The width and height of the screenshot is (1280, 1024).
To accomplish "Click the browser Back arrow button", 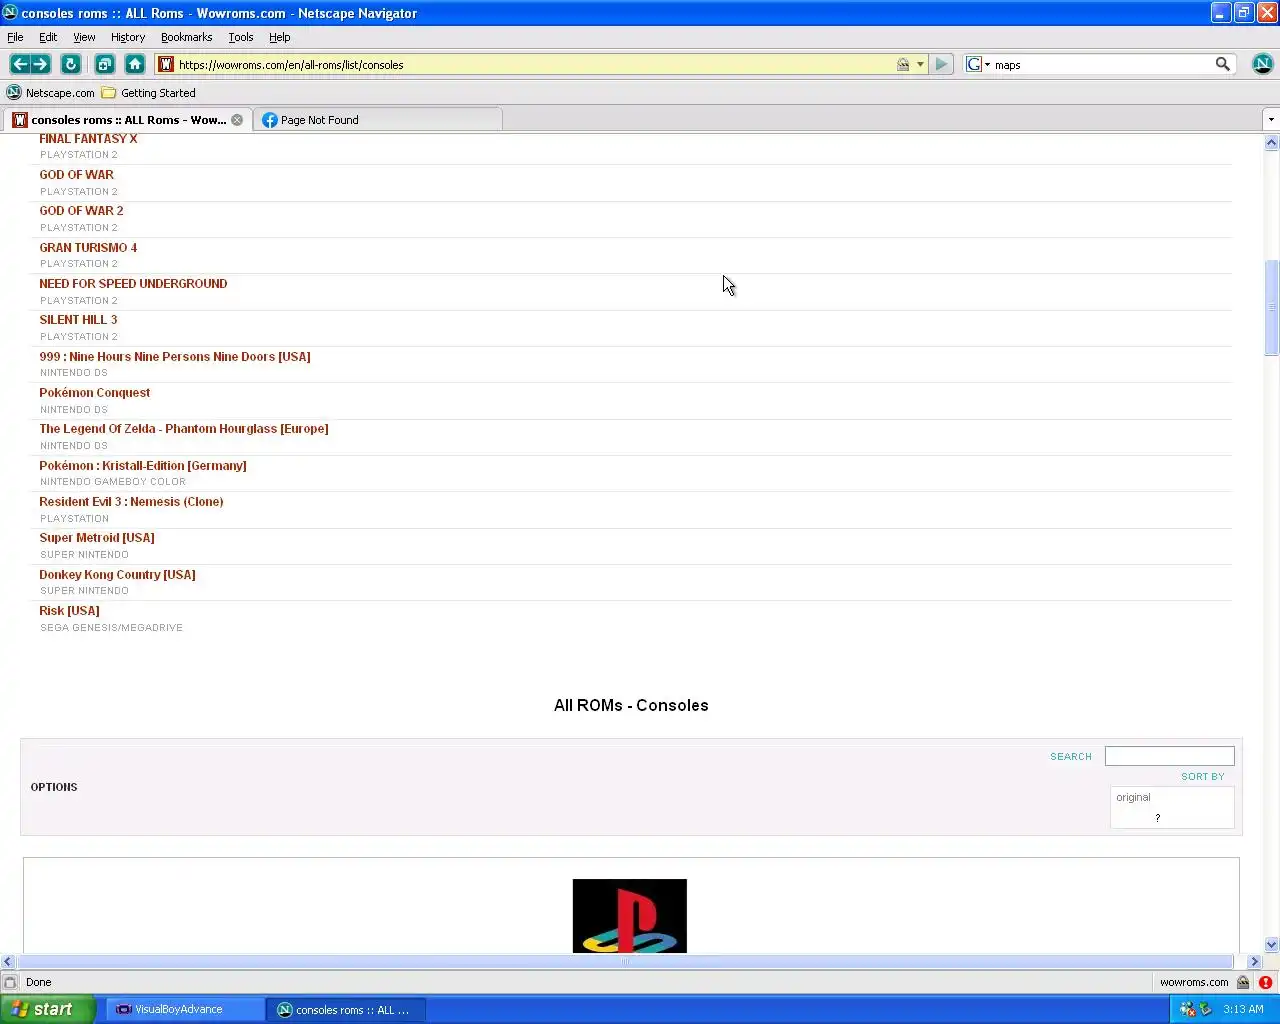I will (x=19, y=64).
